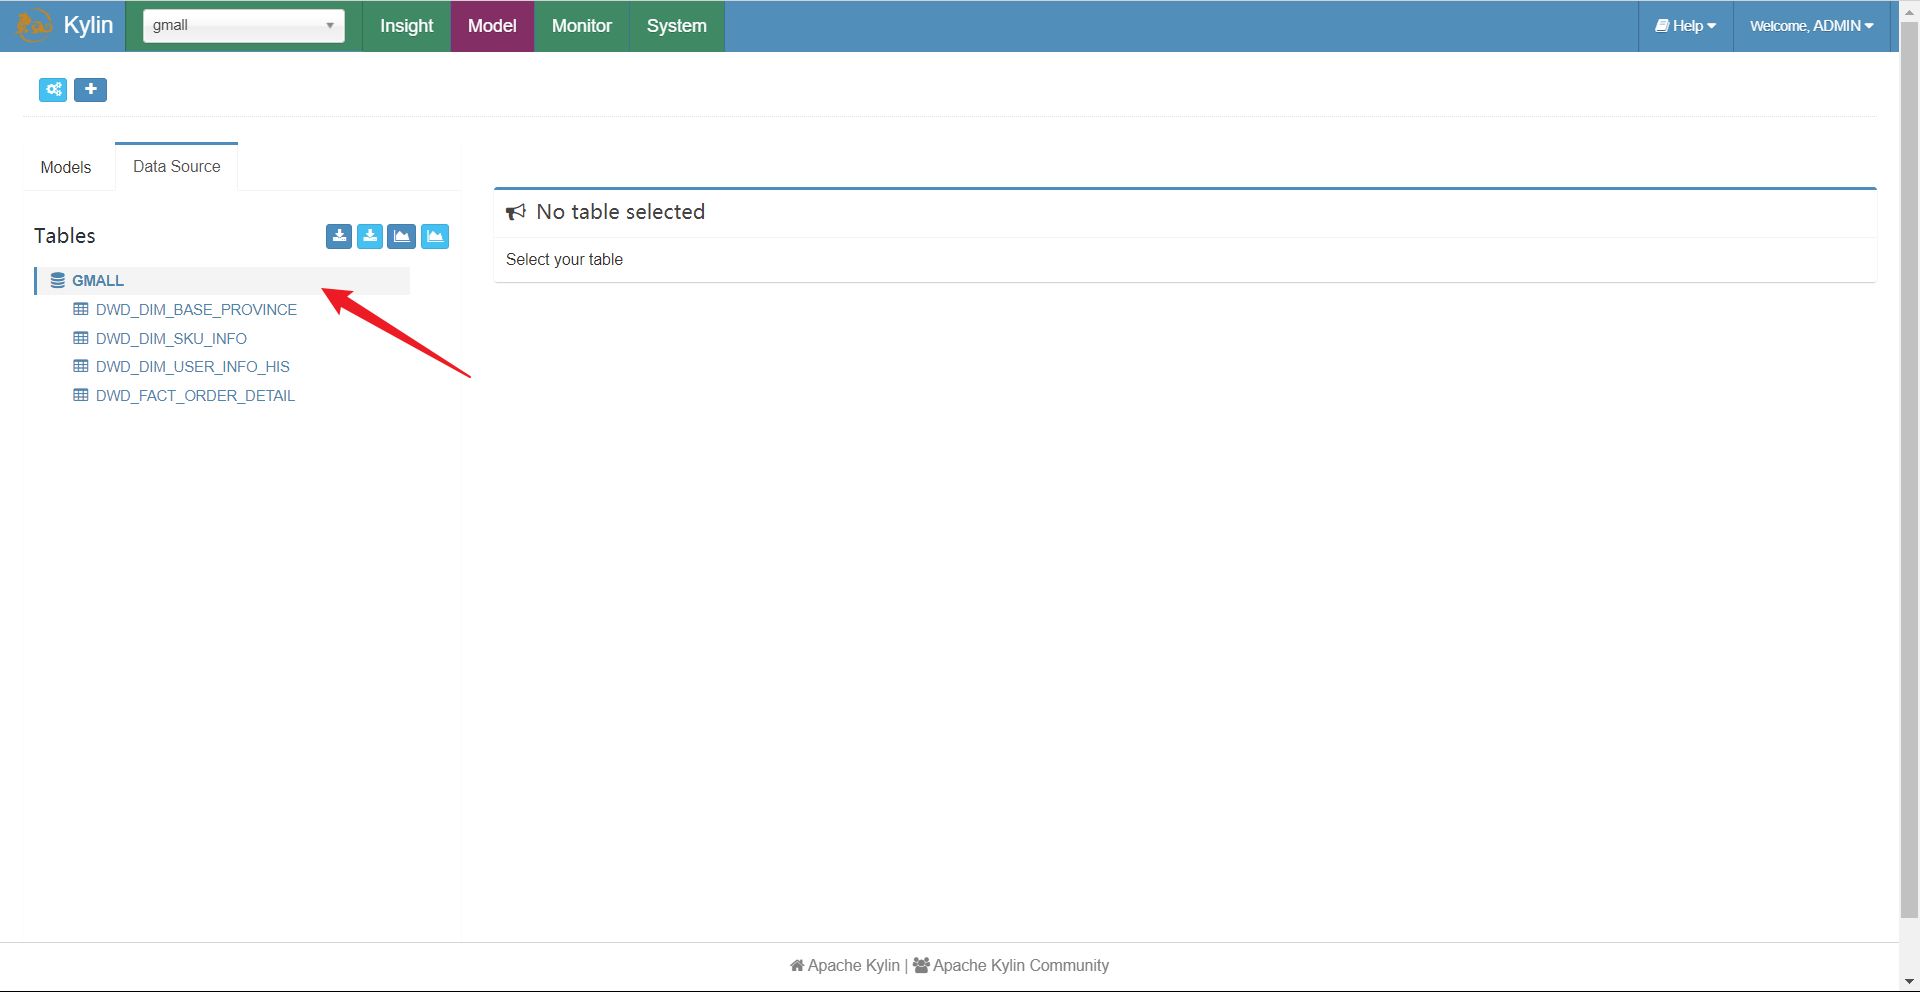Select the Model menu item
Screen dimensions: 1920x992
tap(492, 26)
